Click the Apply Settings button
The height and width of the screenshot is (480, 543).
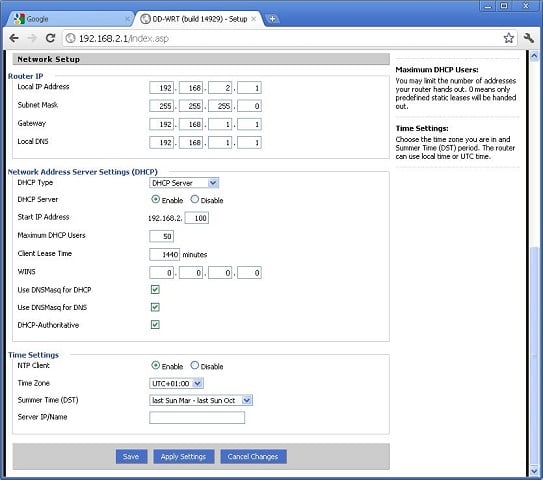(184, 456)
